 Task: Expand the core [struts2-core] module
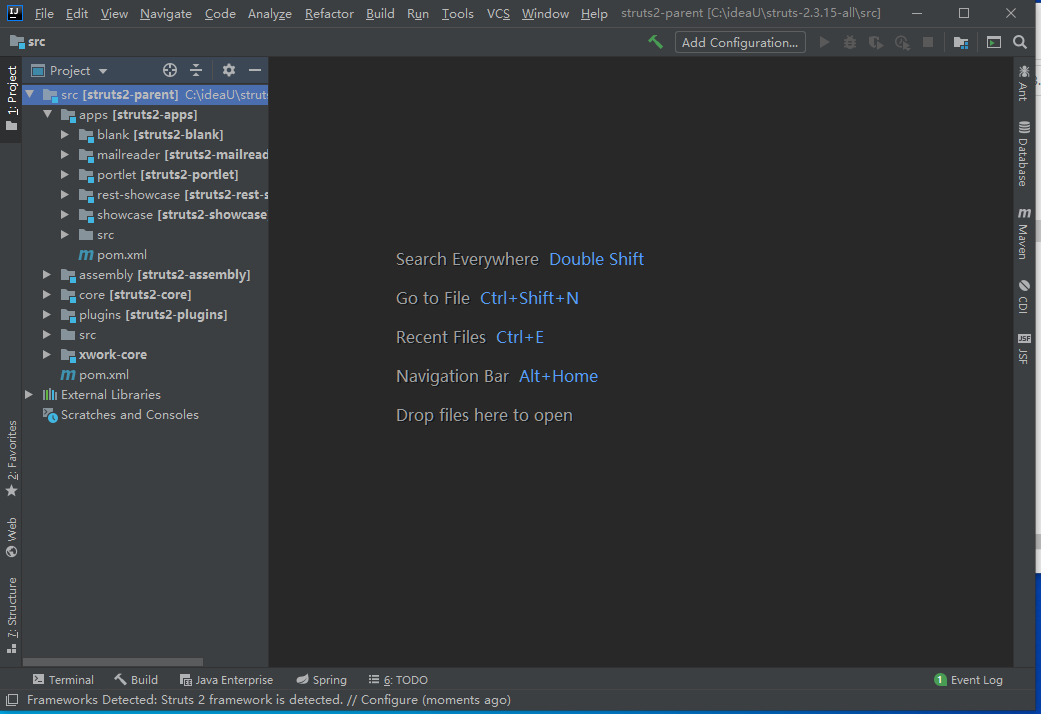(x=47, y=294)
